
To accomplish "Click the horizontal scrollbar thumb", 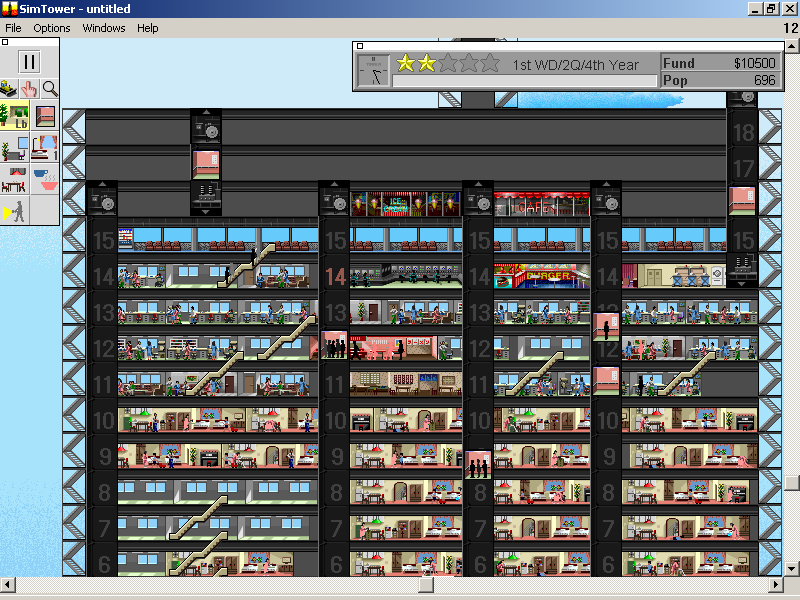I will pyautogui.click(x=426, y=584).
